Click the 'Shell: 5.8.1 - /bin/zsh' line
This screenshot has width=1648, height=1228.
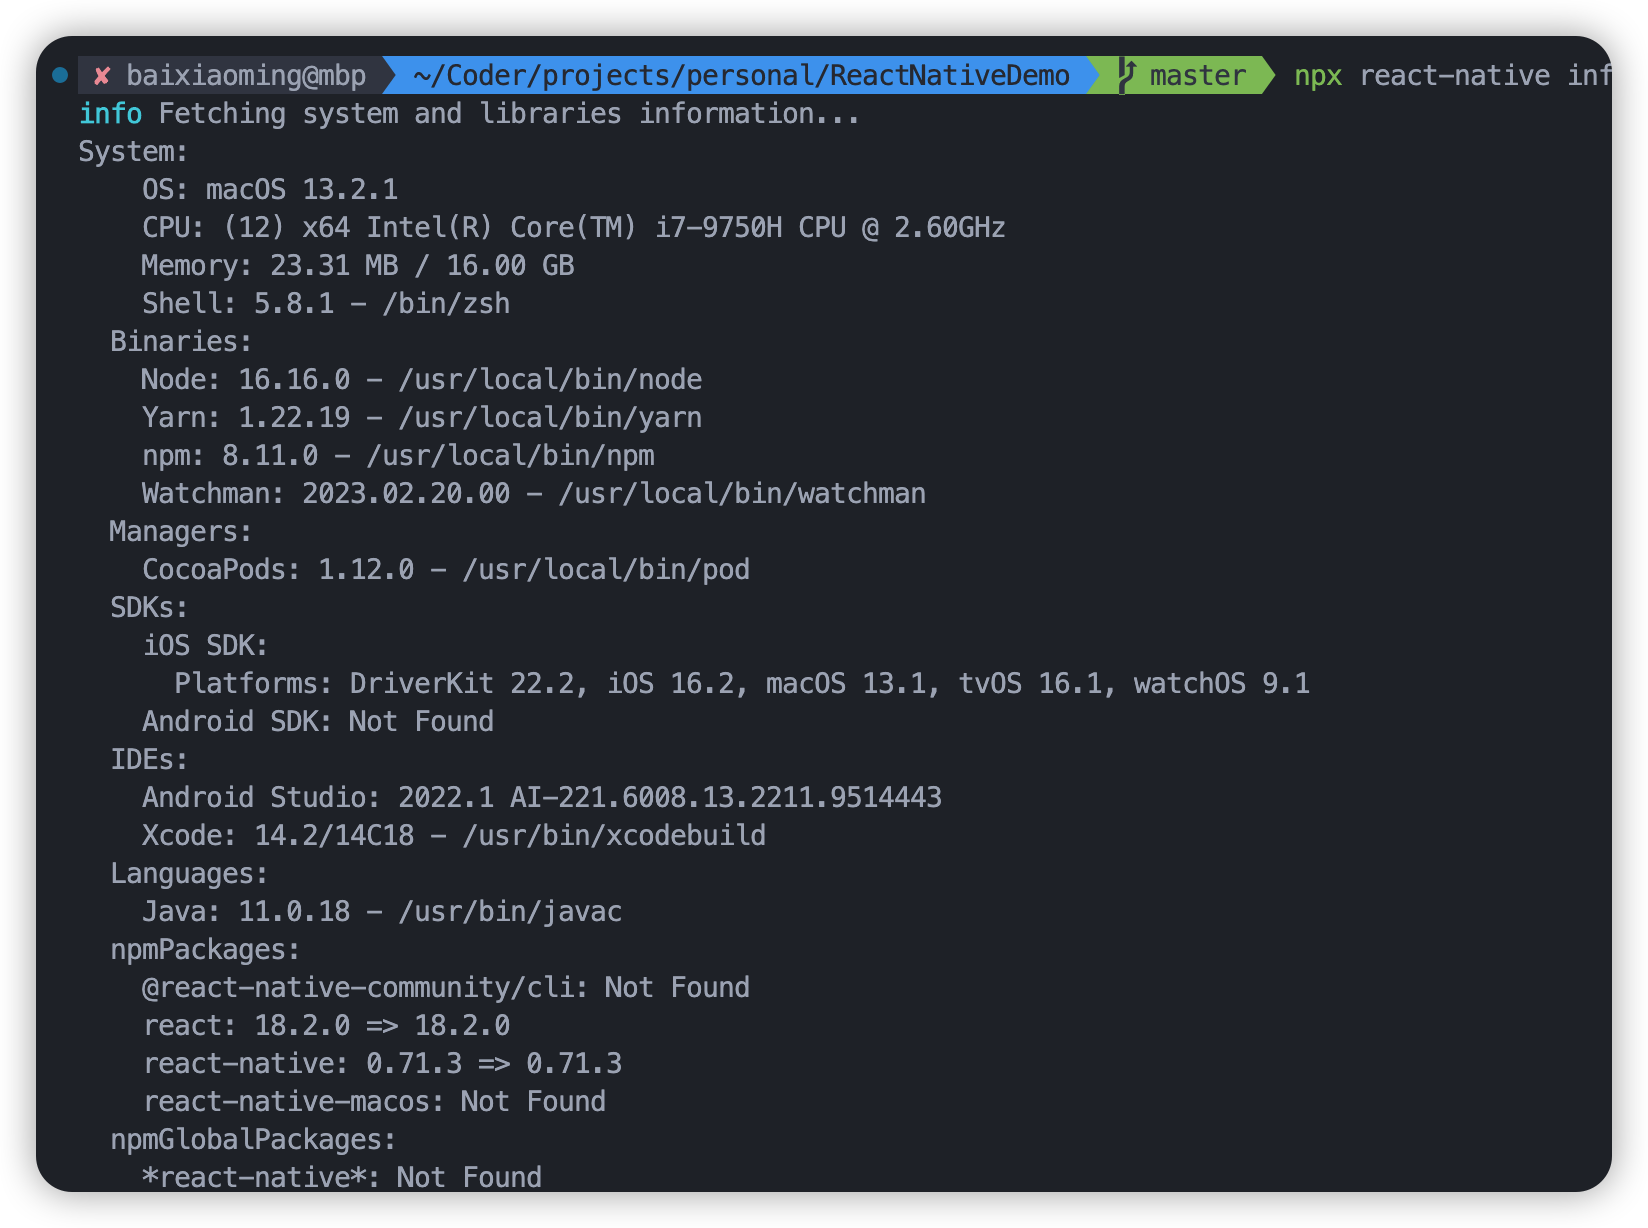click(326, 304)
